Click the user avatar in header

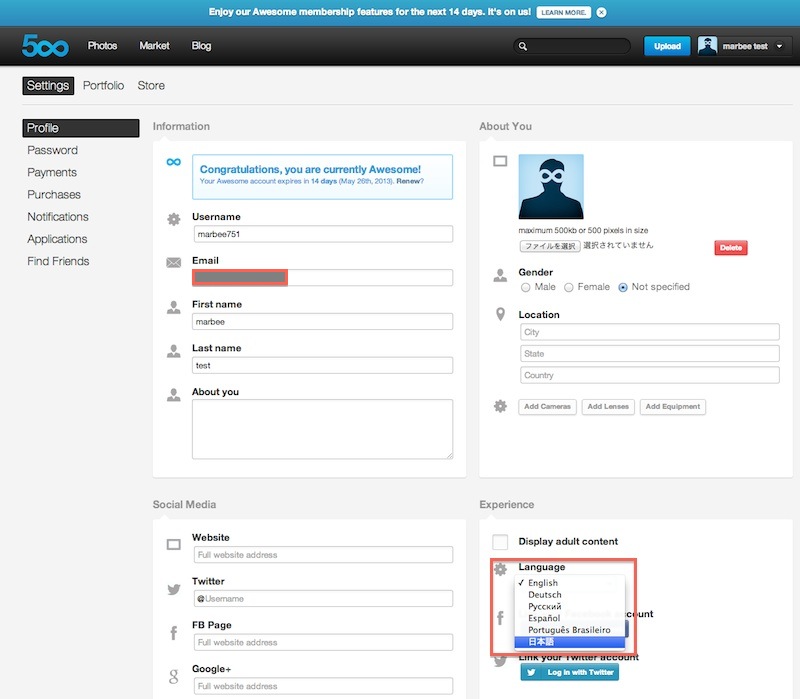tap(708, 46)
